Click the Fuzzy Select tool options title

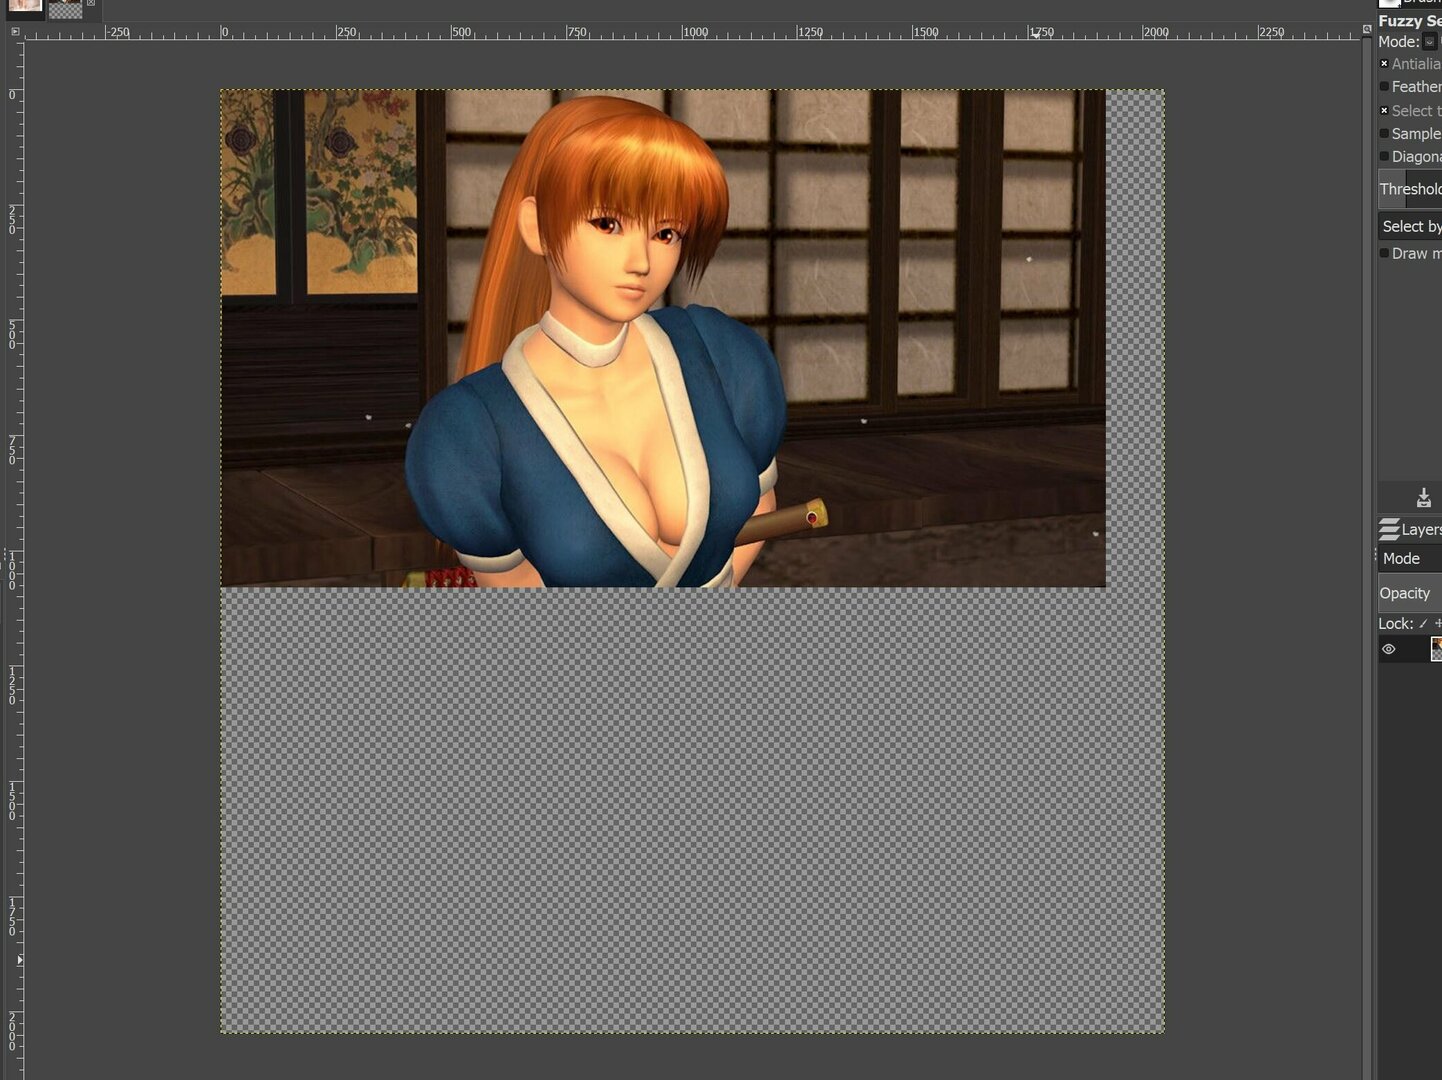pyautogui.click(x=1410, y=21)
